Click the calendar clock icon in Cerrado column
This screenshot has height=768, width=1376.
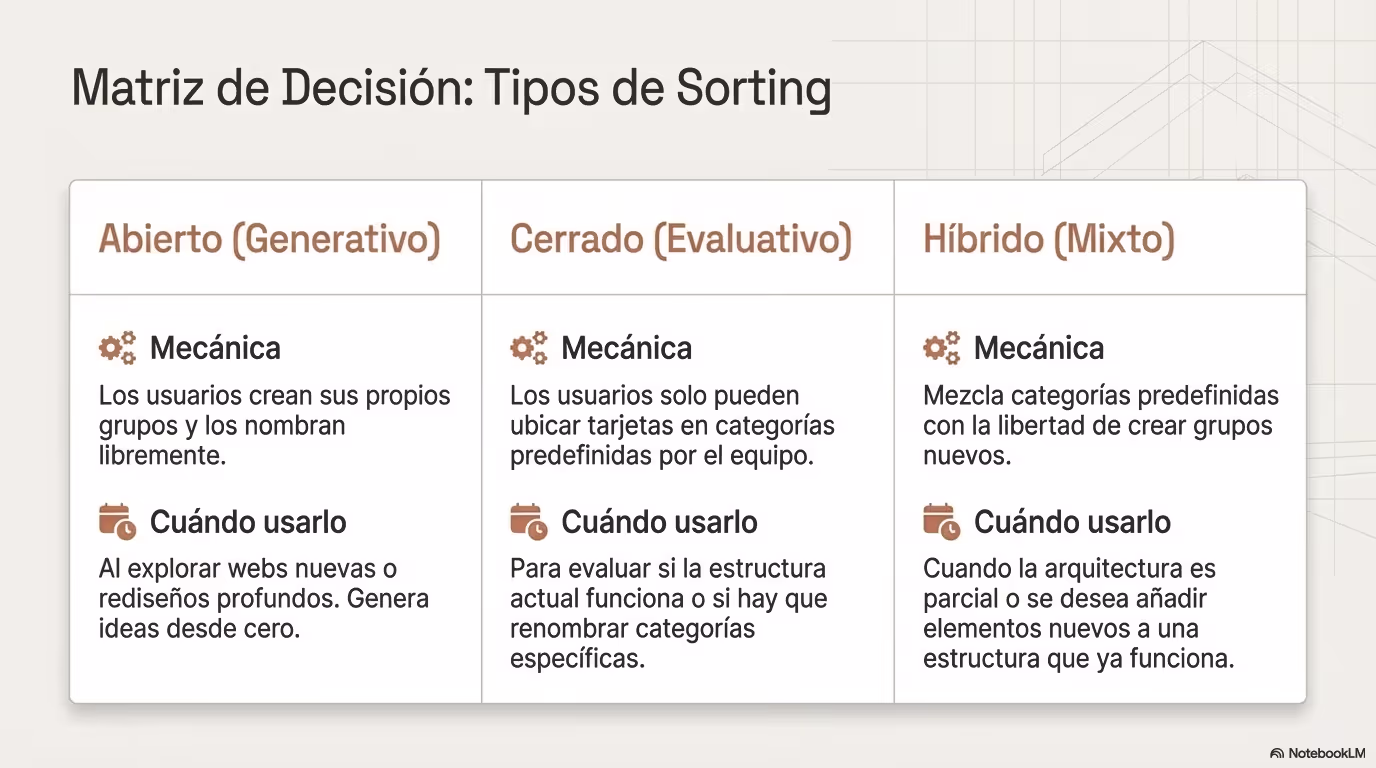(529, 522)
